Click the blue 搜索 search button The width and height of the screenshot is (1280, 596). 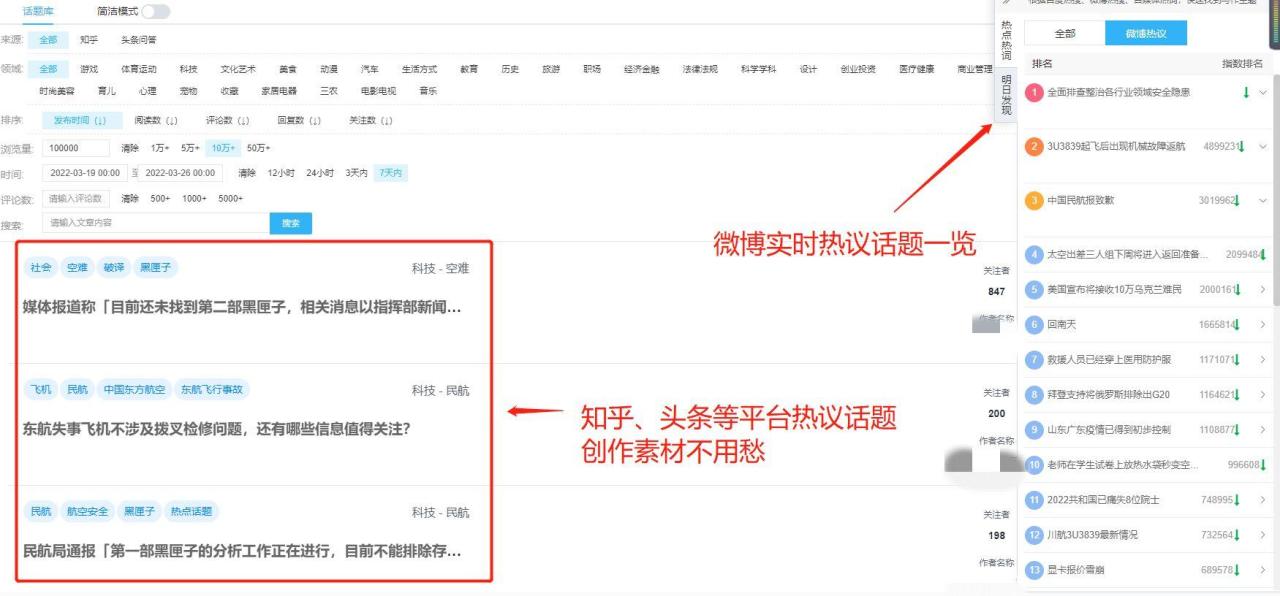coord(290,223)
